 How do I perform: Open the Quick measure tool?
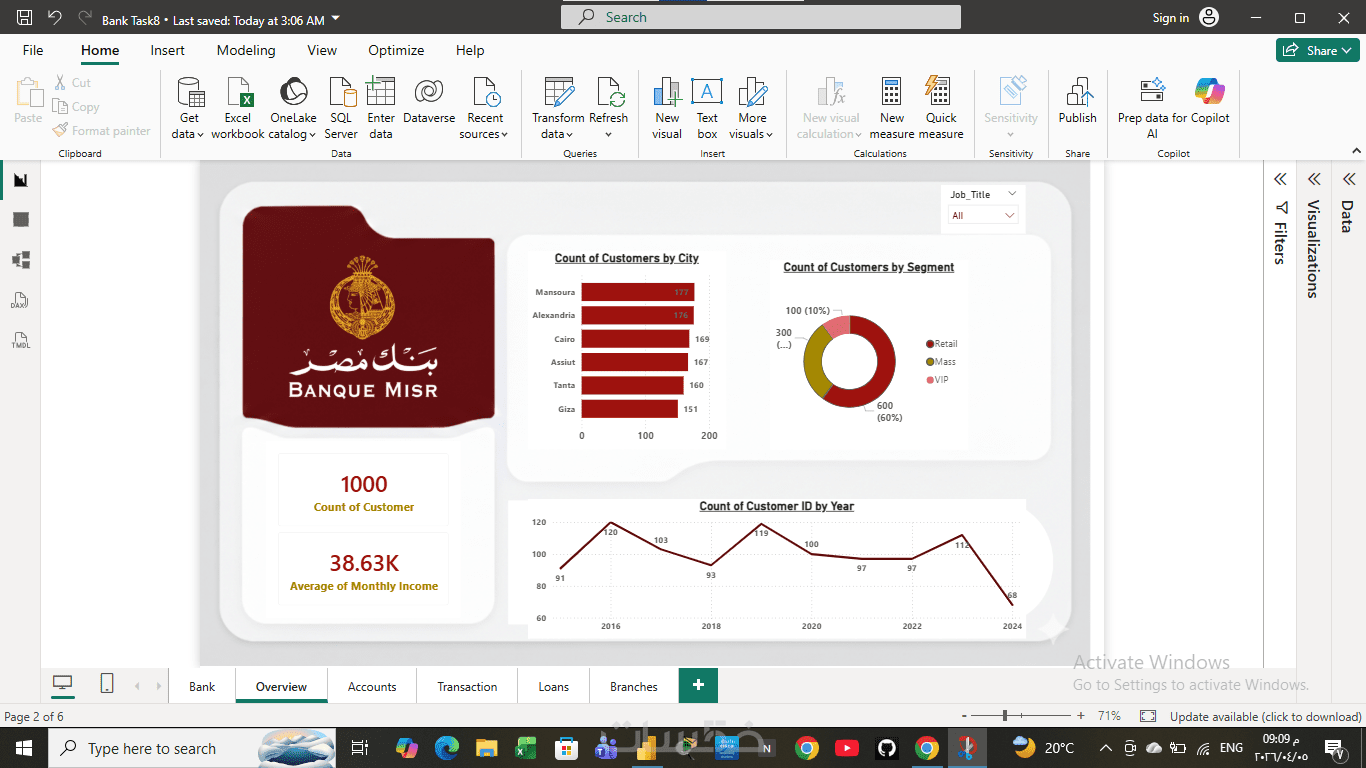click(x=941, y=108)
